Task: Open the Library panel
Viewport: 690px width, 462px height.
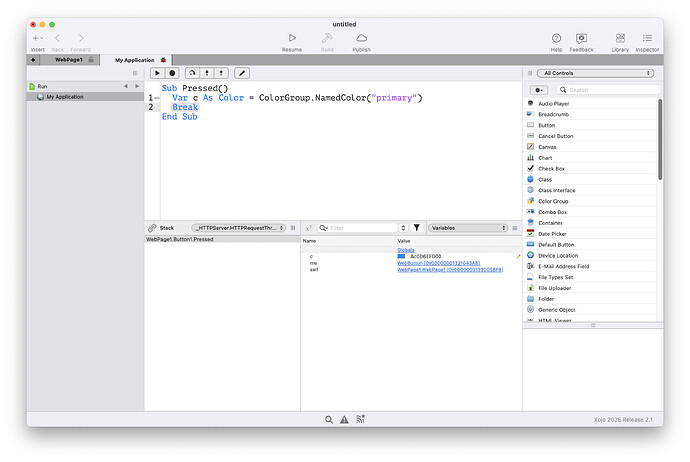Action: coord(620,38)
